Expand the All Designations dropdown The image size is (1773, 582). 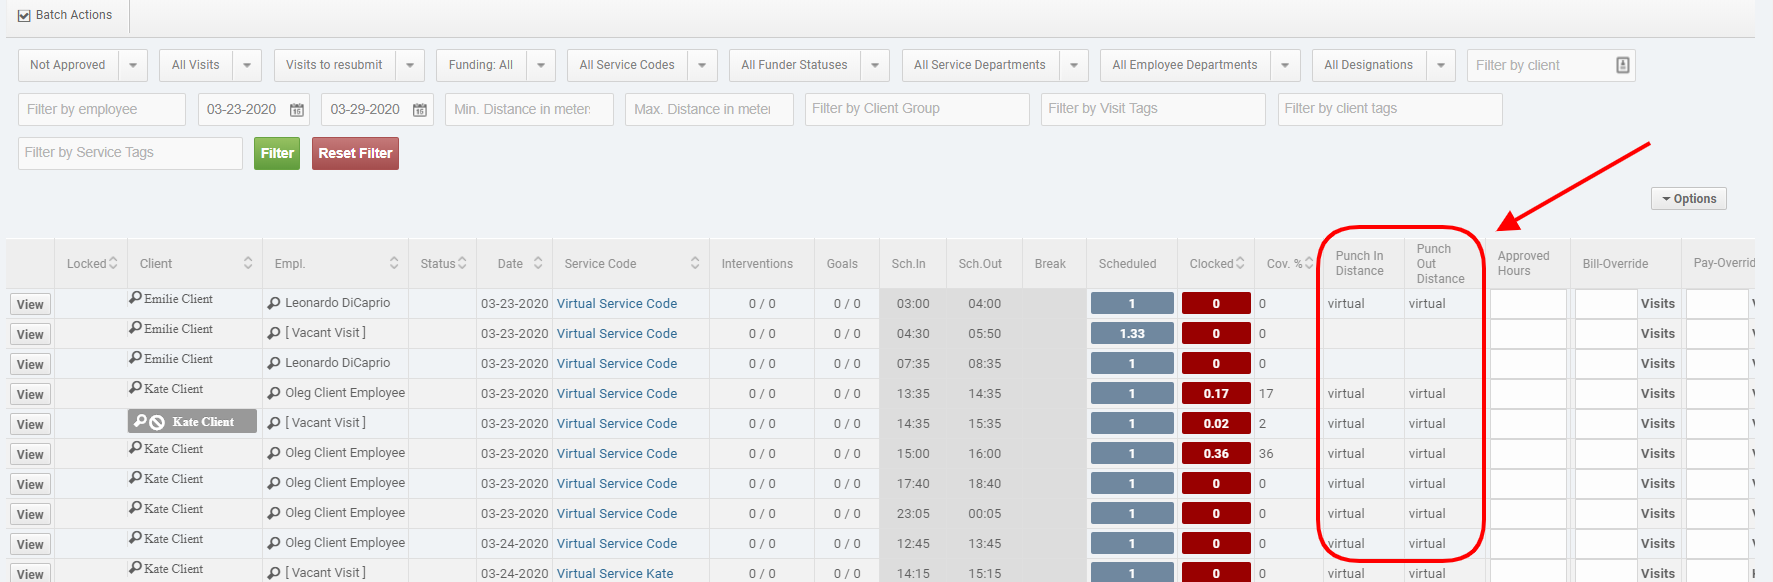[1440, 65]
